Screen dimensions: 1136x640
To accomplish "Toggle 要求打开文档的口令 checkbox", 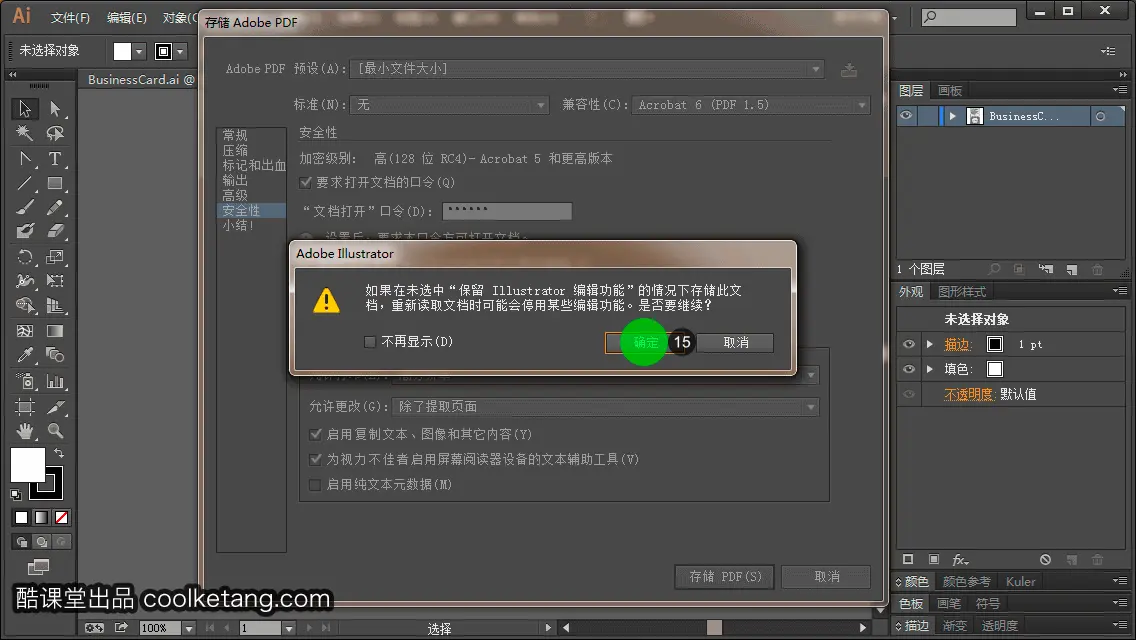I will (x=306, y=183).
